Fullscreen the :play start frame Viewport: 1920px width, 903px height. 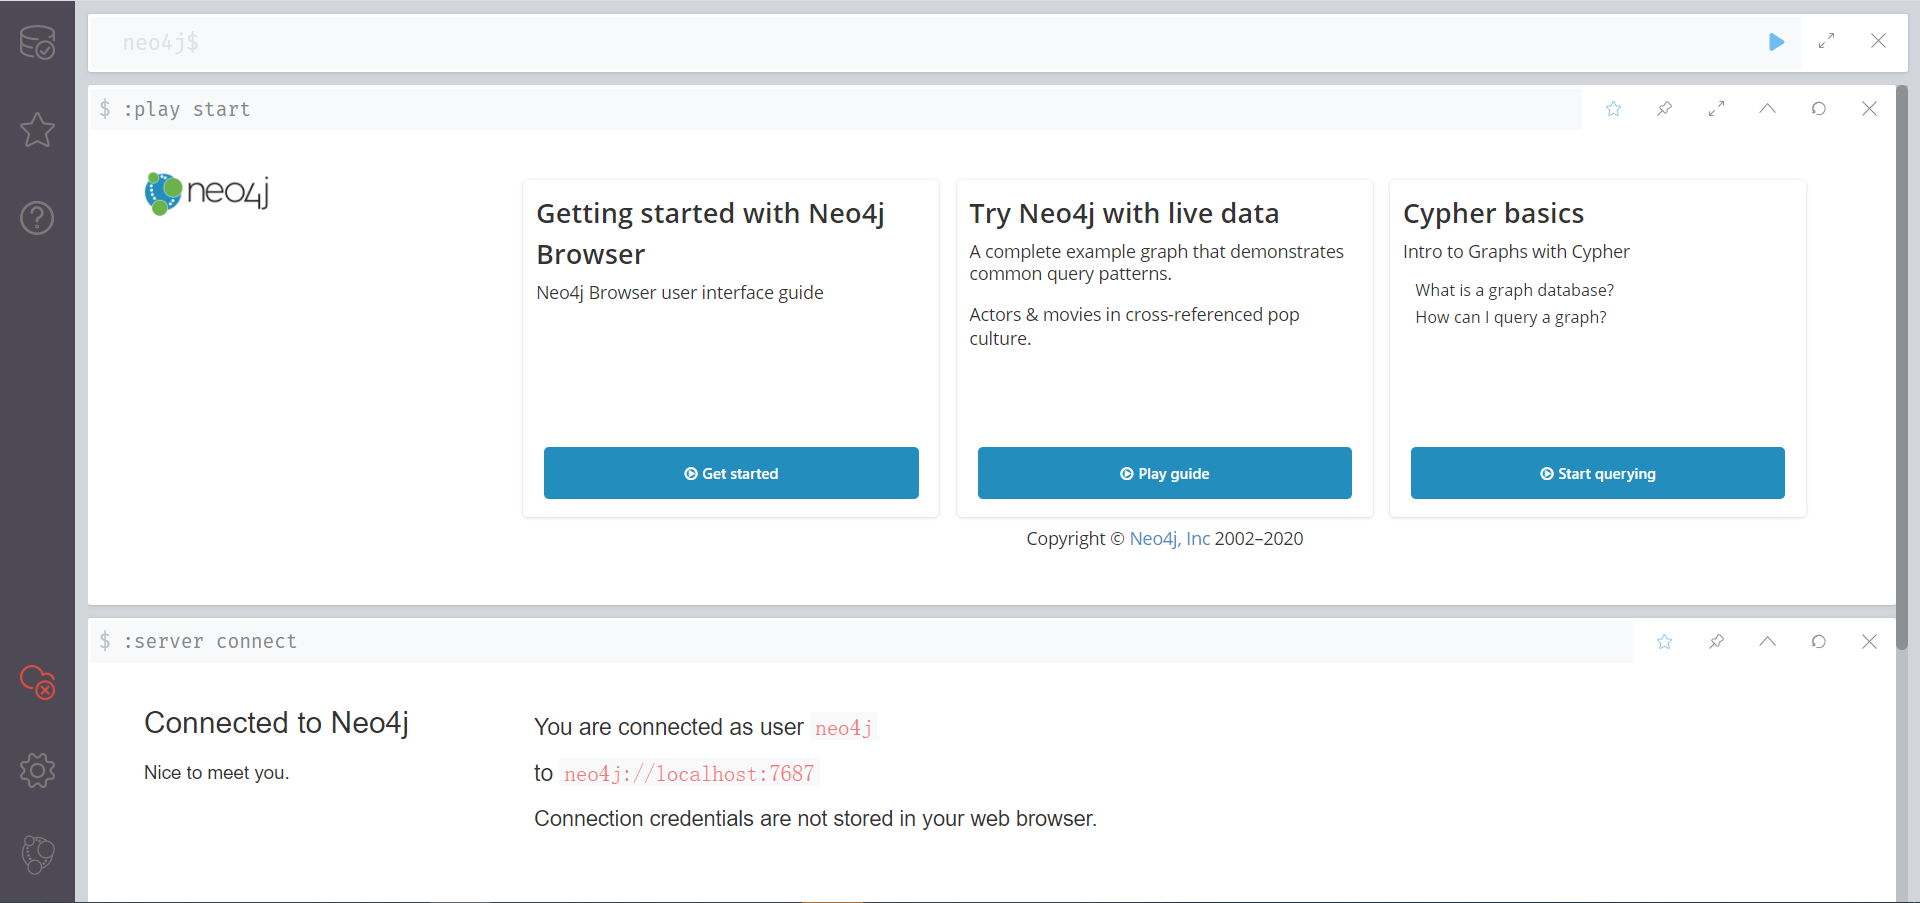pyautogui.click(x=1716, y=108)
